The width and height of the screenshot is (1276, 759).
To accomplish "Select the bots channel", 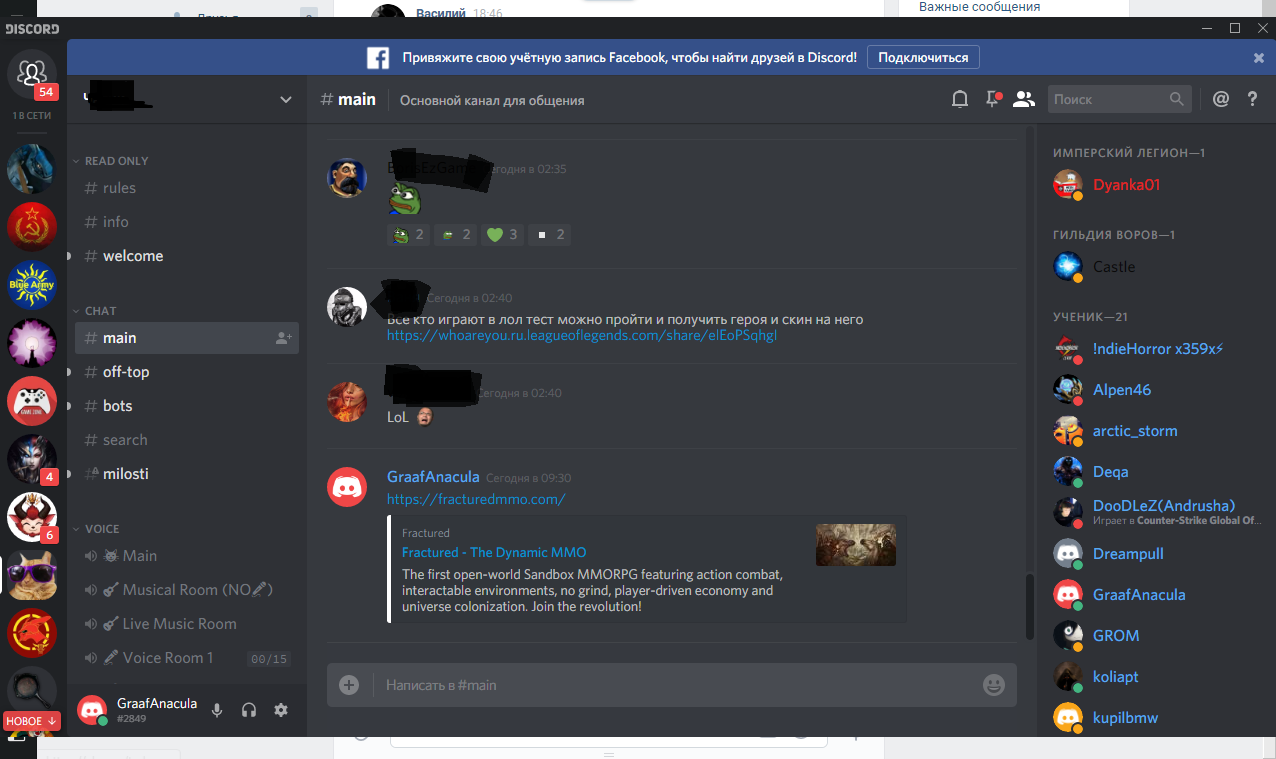I will click(187, 406).
